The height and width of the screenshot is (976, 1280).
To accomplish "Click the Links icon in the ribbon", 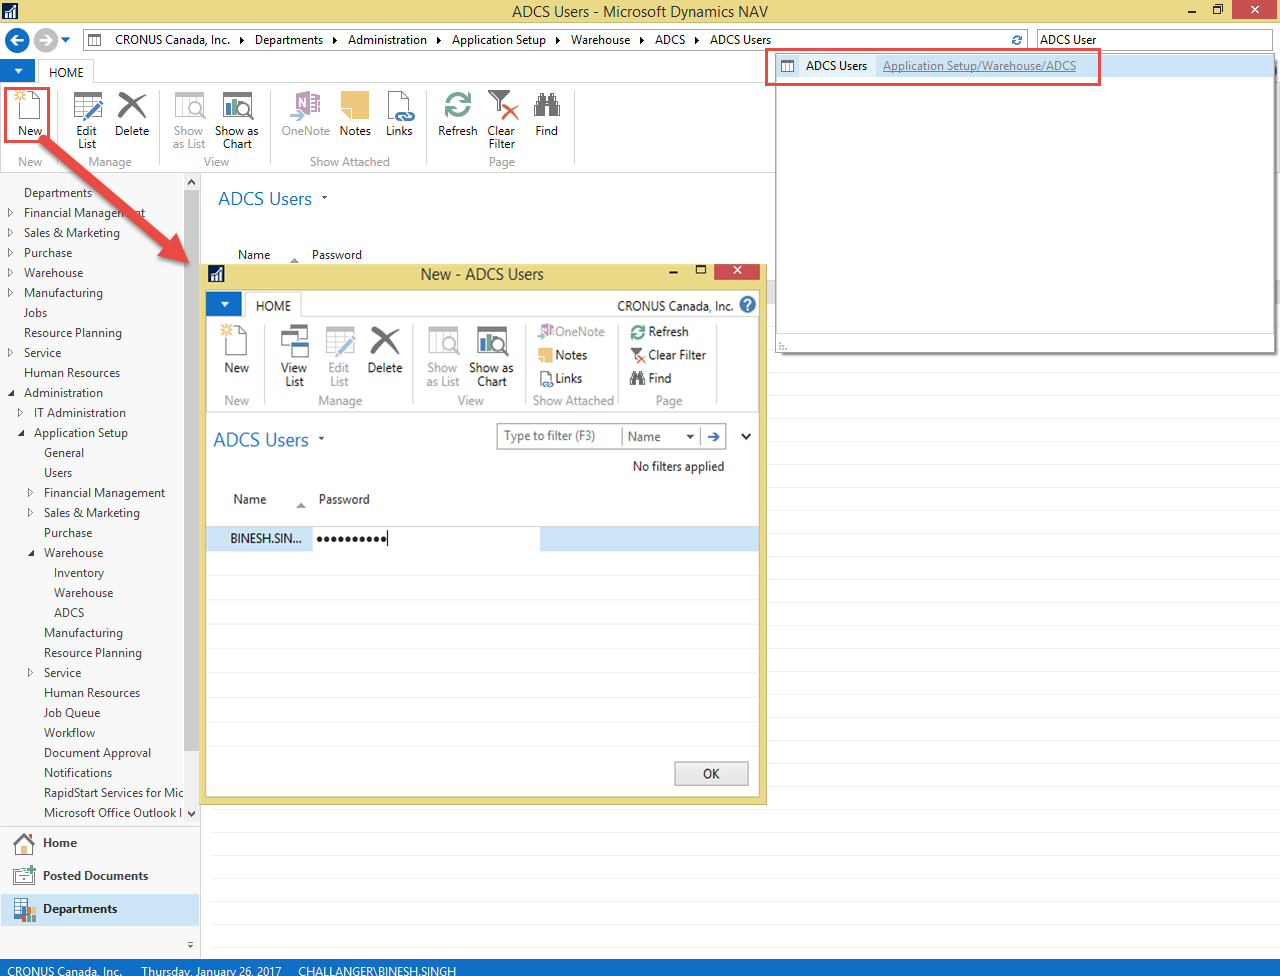I will point(400,110).
